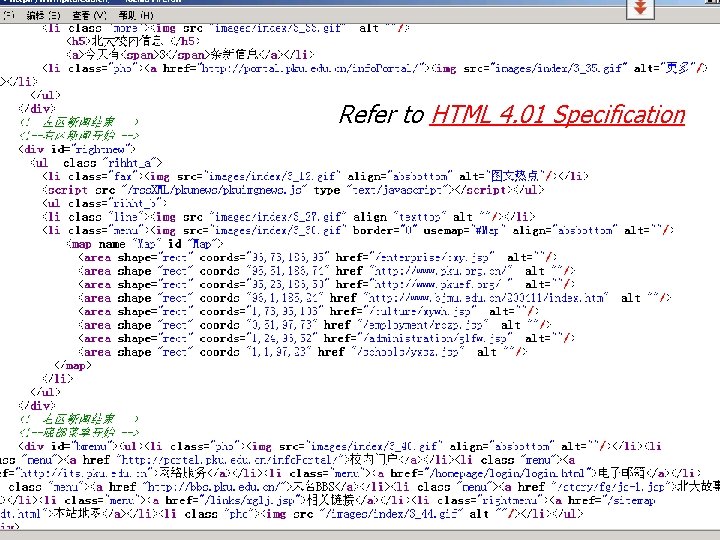Click the li class="menu" usemap="#Map" line

tap(358, 231)
